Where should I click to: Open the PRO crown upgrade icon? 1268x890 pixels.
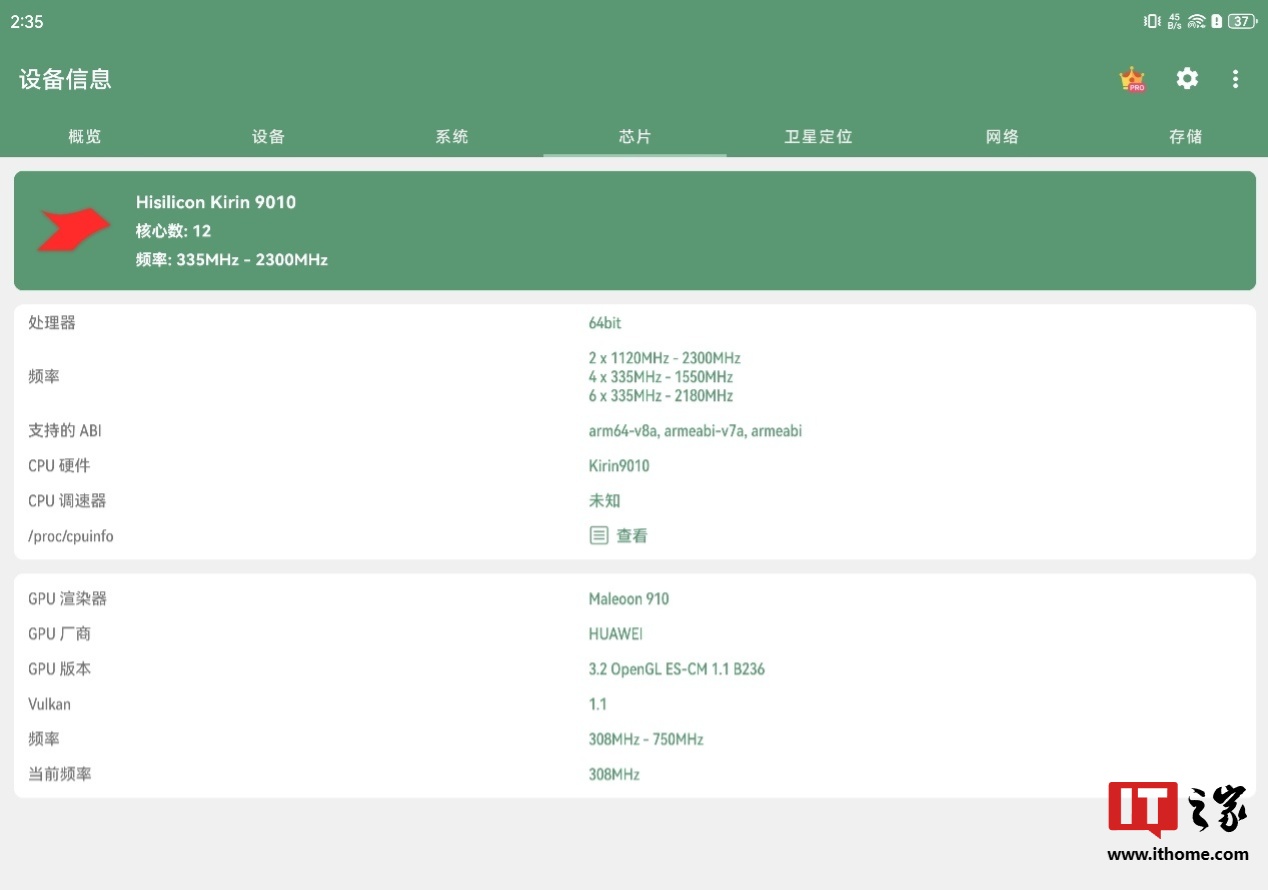point(1132,79)
